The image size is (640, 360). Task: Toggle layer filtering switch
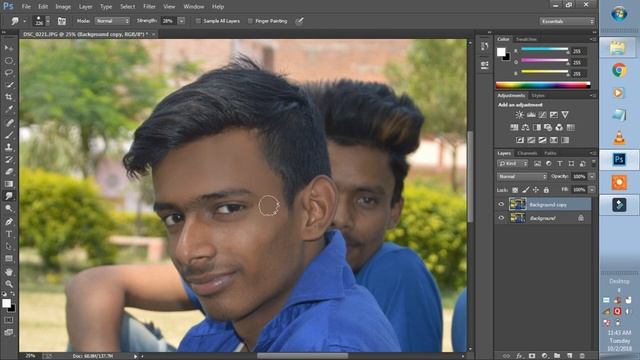593,163
